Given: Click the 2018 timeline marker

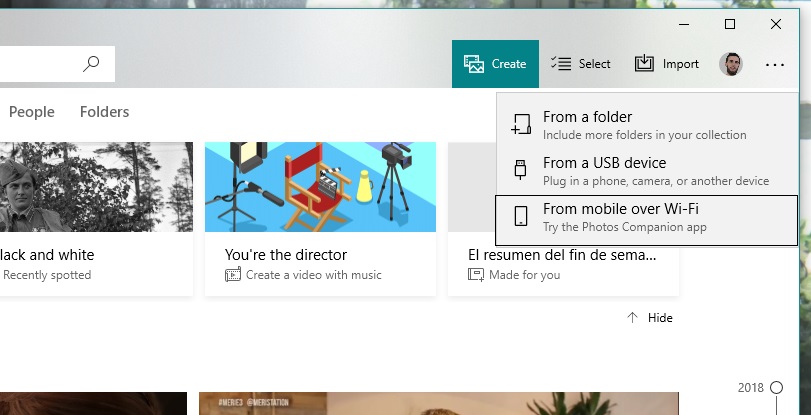Looking at the screenshot, I should [776, 387].
